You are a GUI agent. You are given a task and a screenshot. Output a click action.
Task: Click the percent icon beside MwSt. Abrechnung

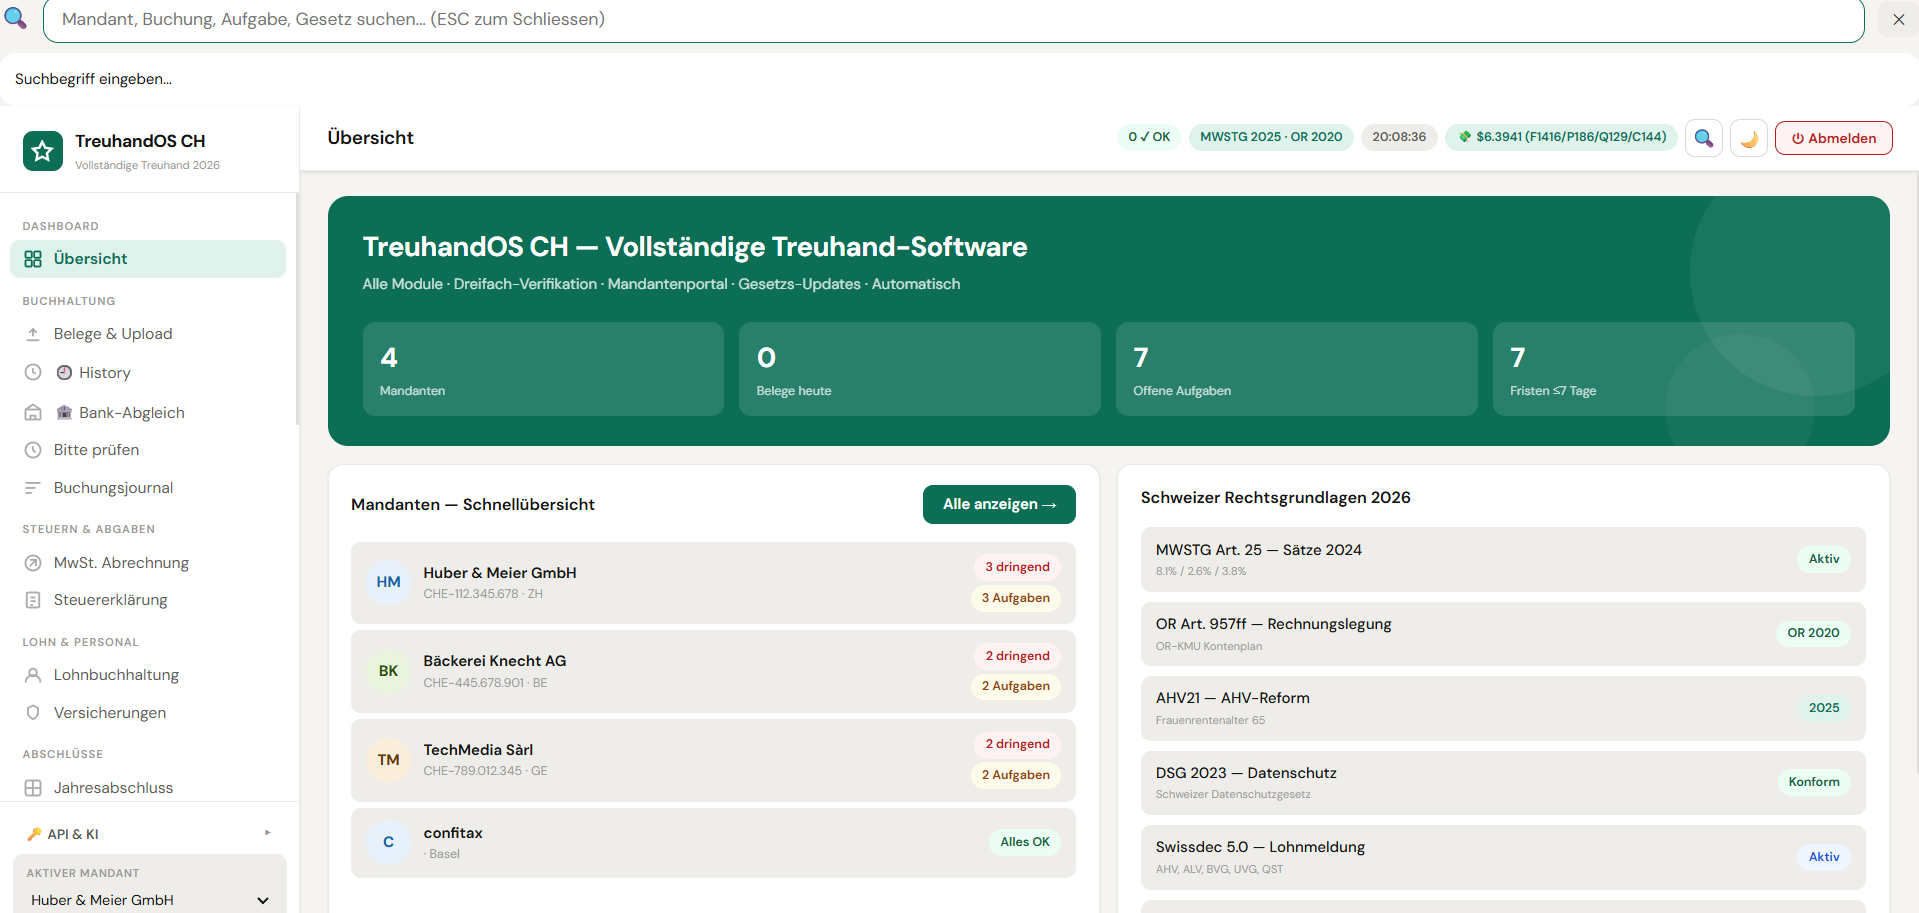(33, 563)
